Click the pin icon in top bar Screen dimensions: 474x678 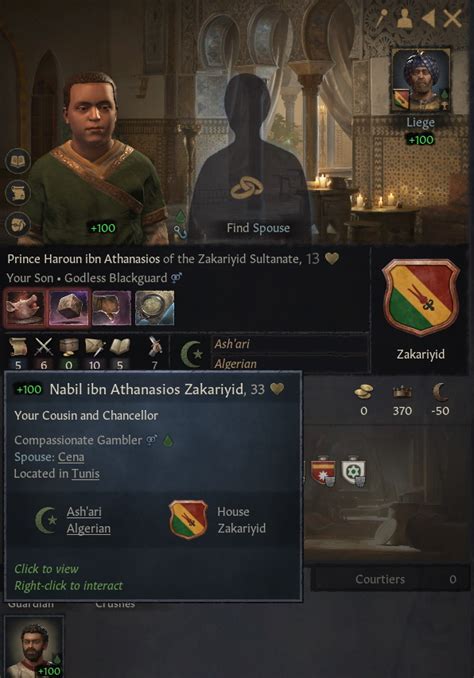[381, 19]
